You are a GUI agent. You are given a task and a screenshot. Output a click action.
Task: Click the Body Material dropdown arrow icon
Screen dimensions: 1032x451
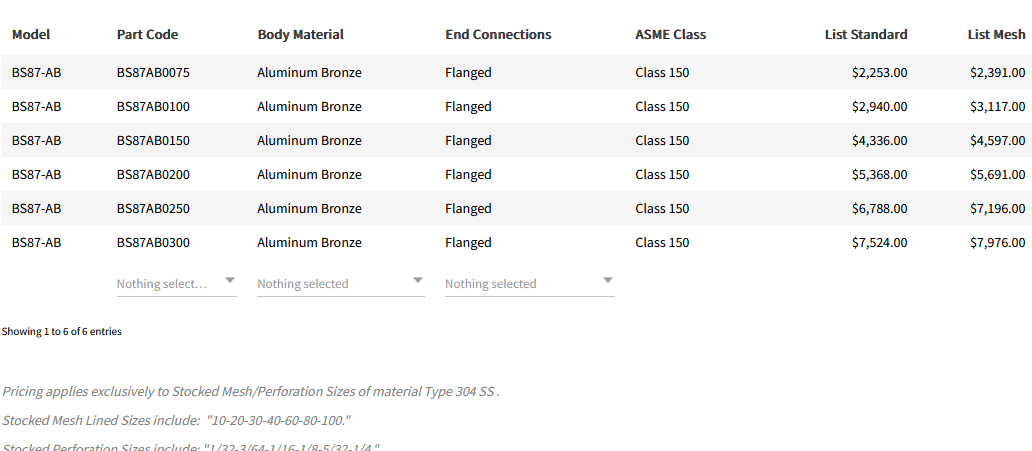(x=418, y=281)
